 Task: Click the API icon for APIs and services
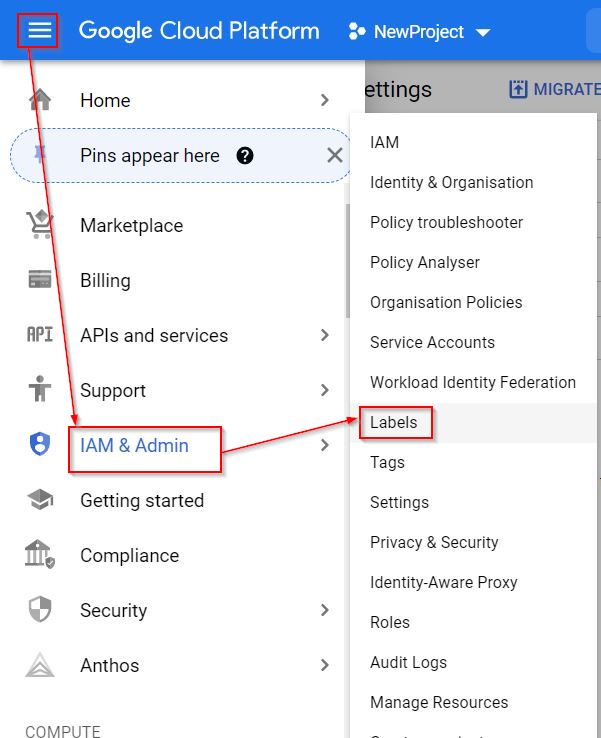[x=40, y=335]
